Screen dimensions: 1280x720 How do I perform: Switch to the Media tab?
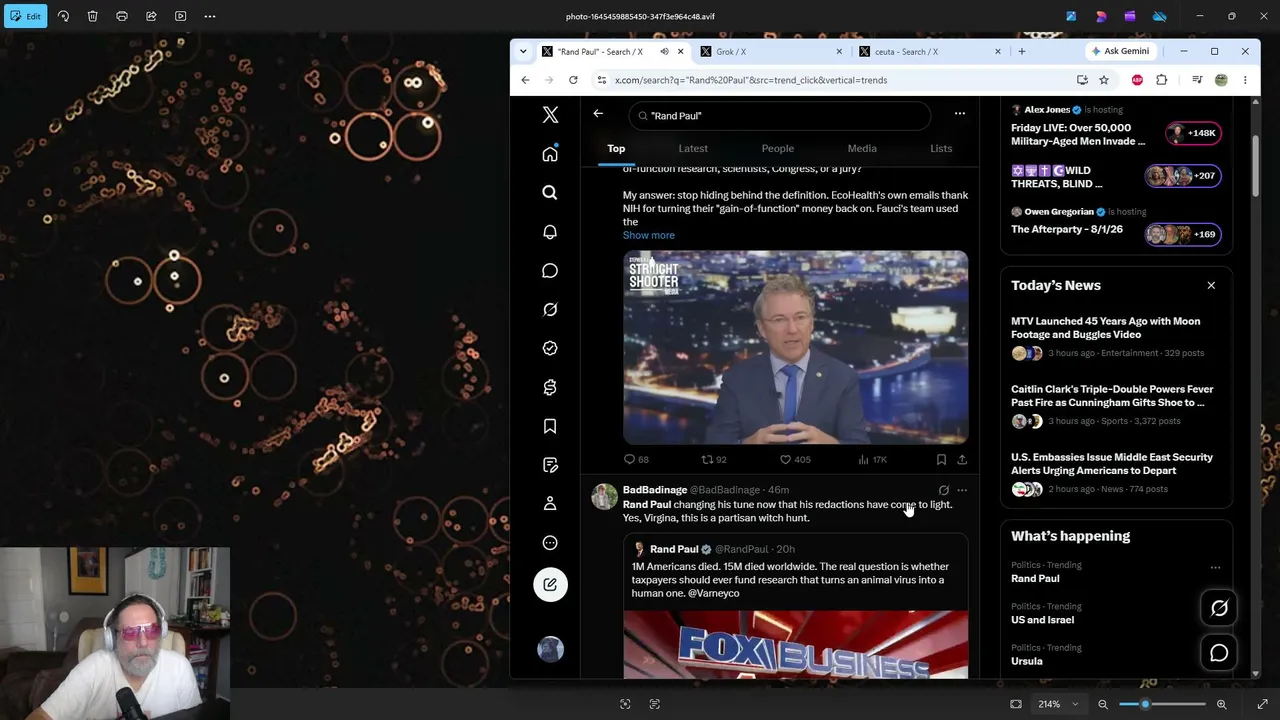(862, 149)
